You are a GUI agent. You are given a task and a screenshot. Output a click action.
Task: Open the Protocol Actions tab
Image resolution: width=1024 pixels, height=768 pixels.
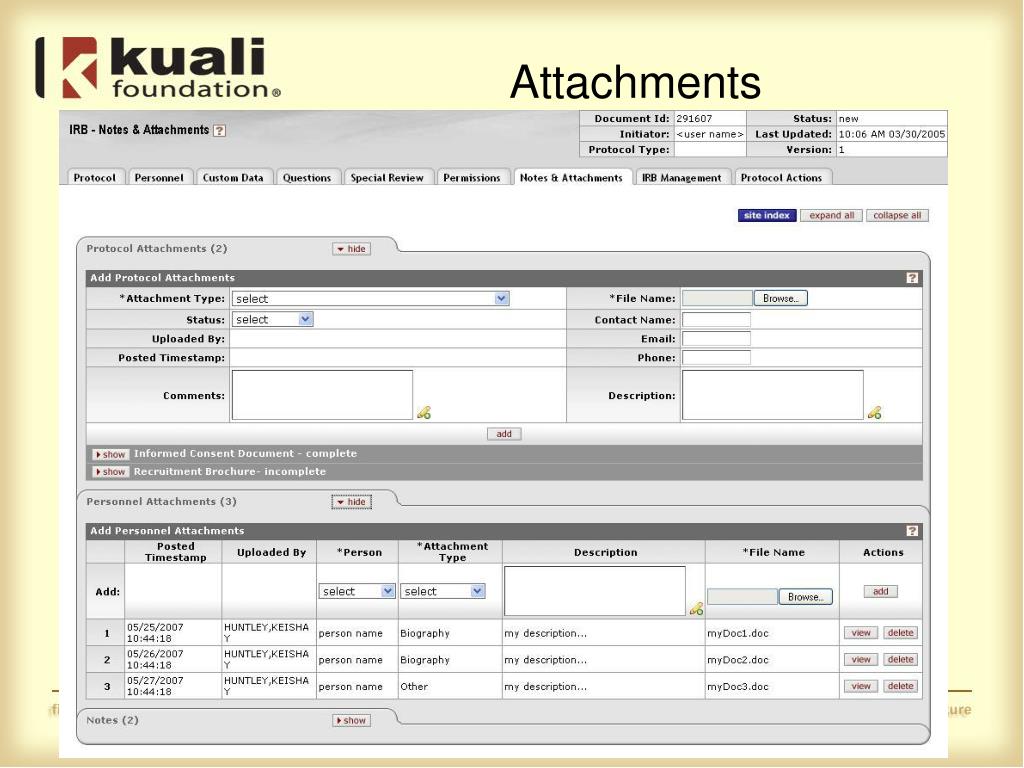(x=782, y=178)
